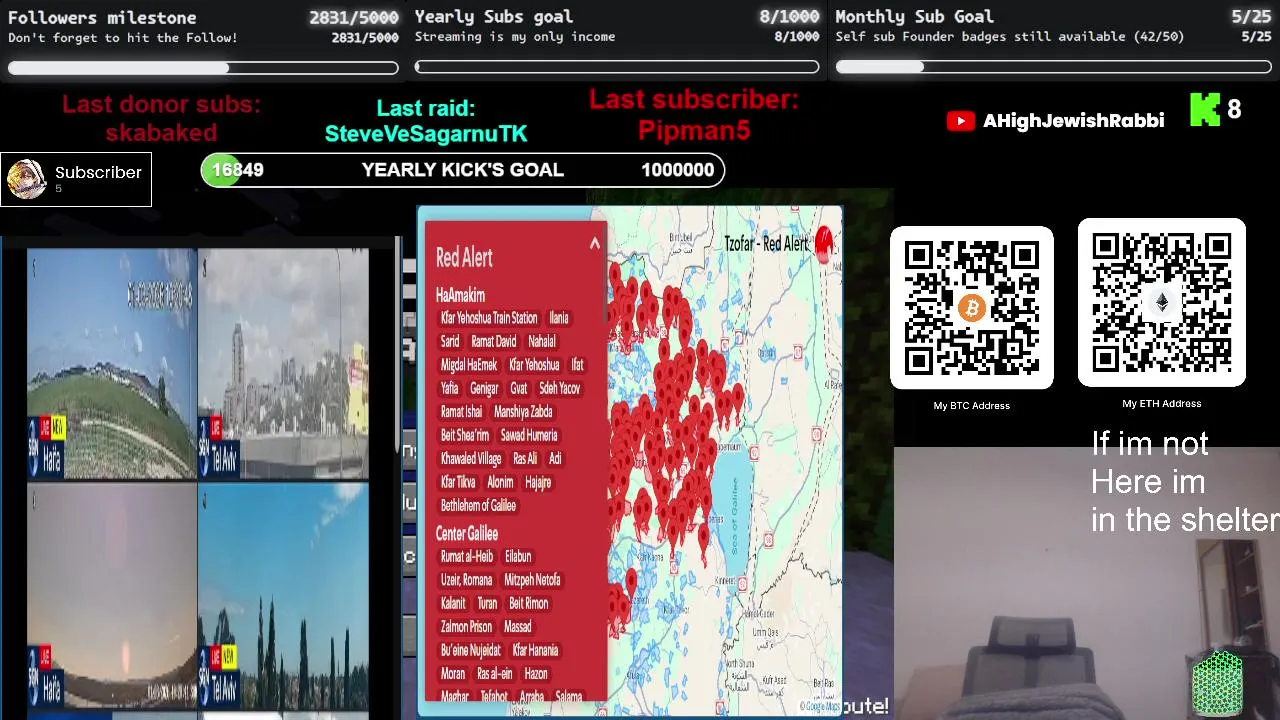
Task: Click the last subscriber name Pipman5
Action: click(x=694, y=130)
